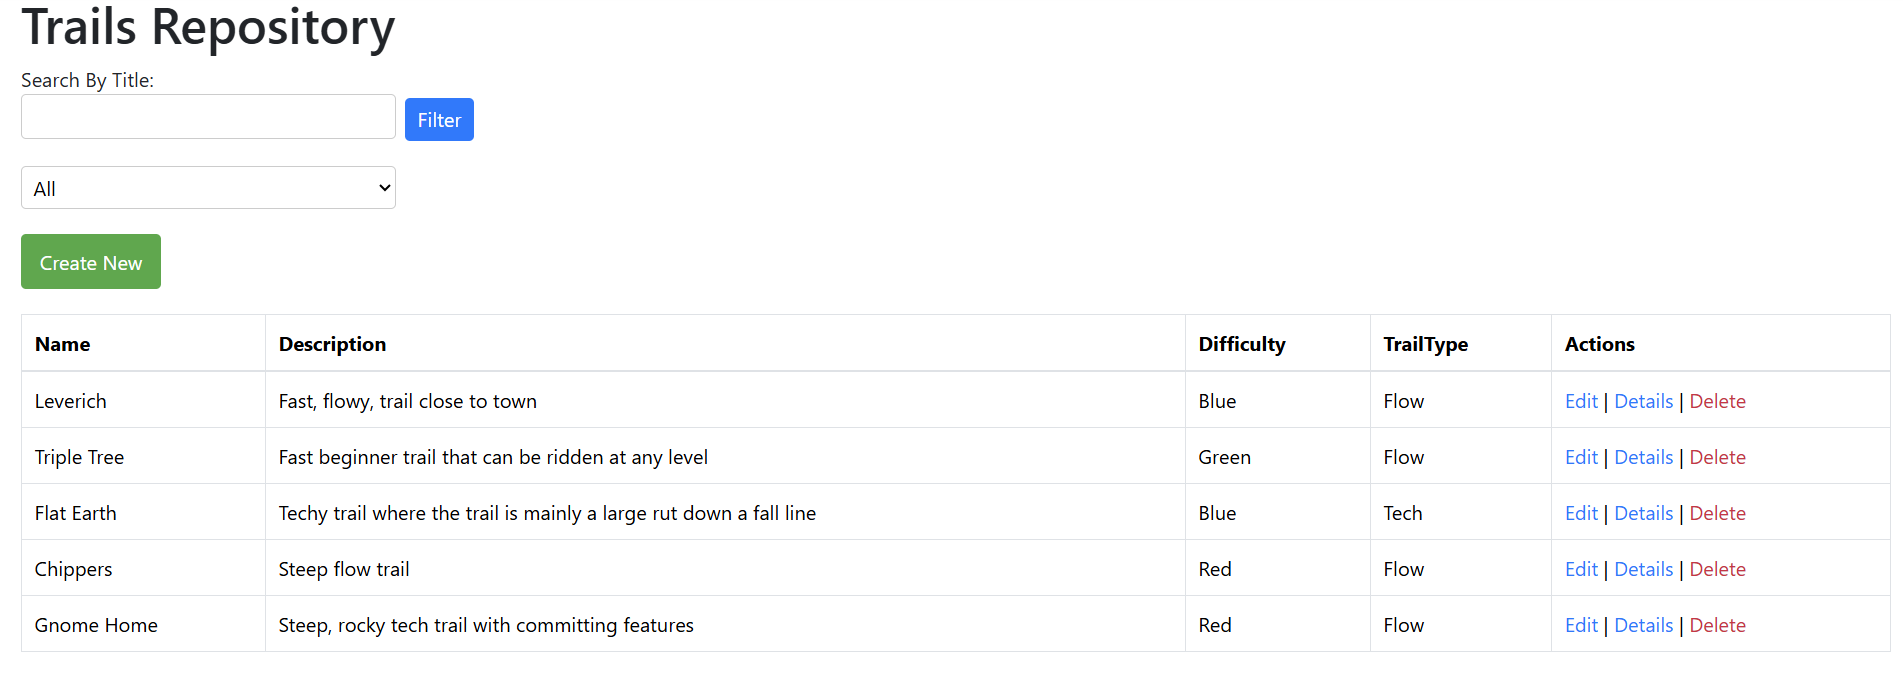Show Details for Flat Earth
This screenshot has height=683, width=1903.
click(x=1643, y=513)
